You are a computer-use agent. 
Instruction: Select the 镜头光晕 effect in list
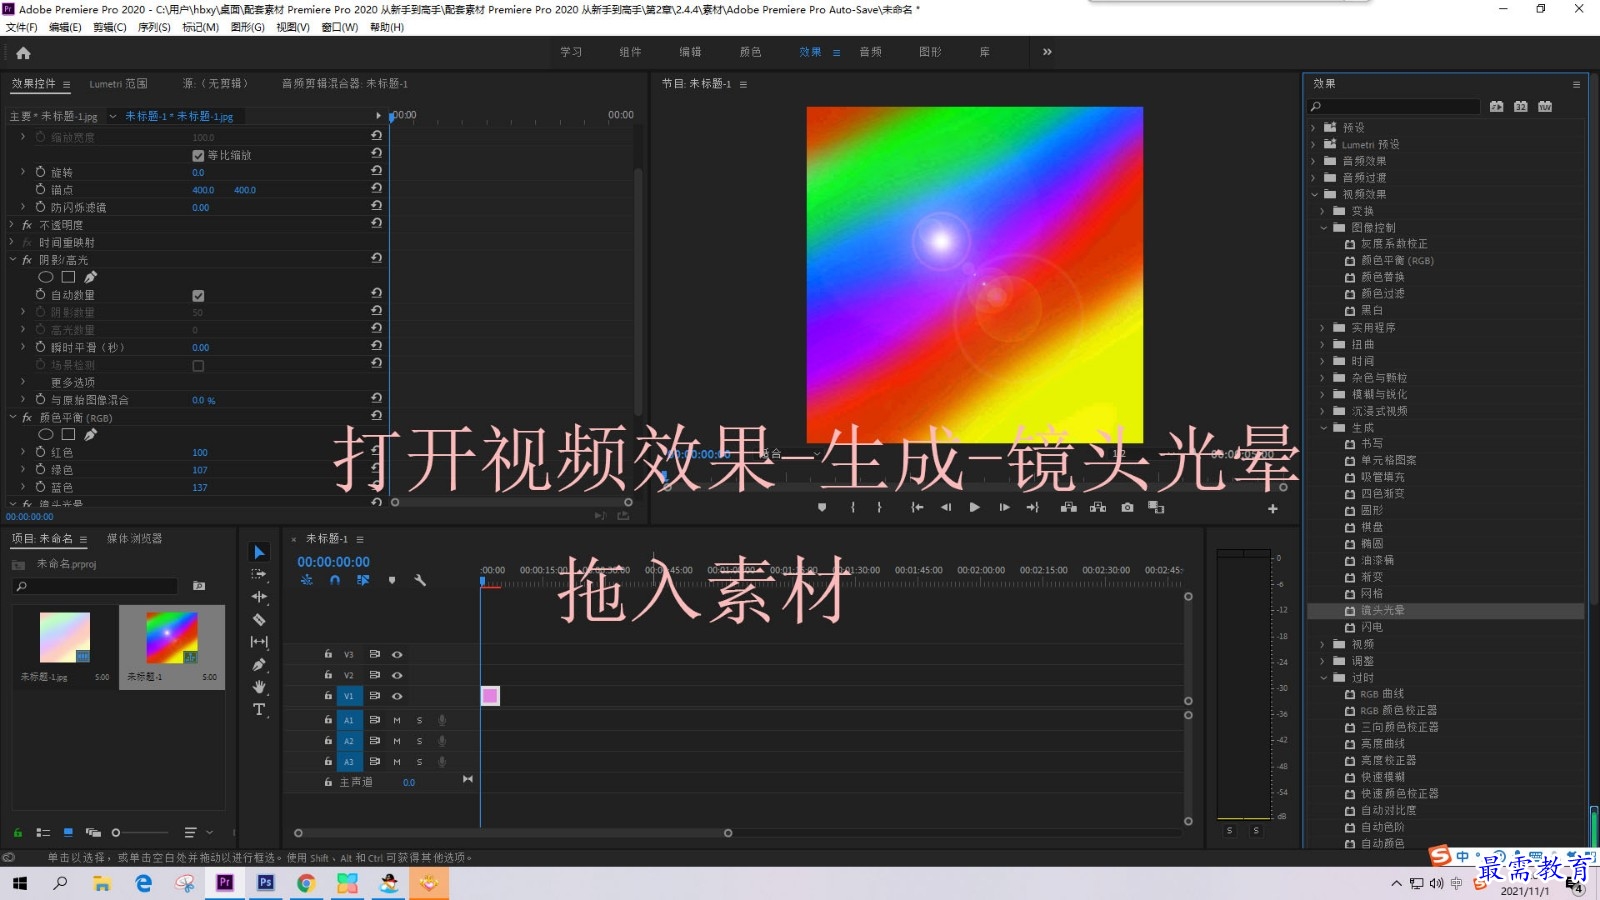1382,610
